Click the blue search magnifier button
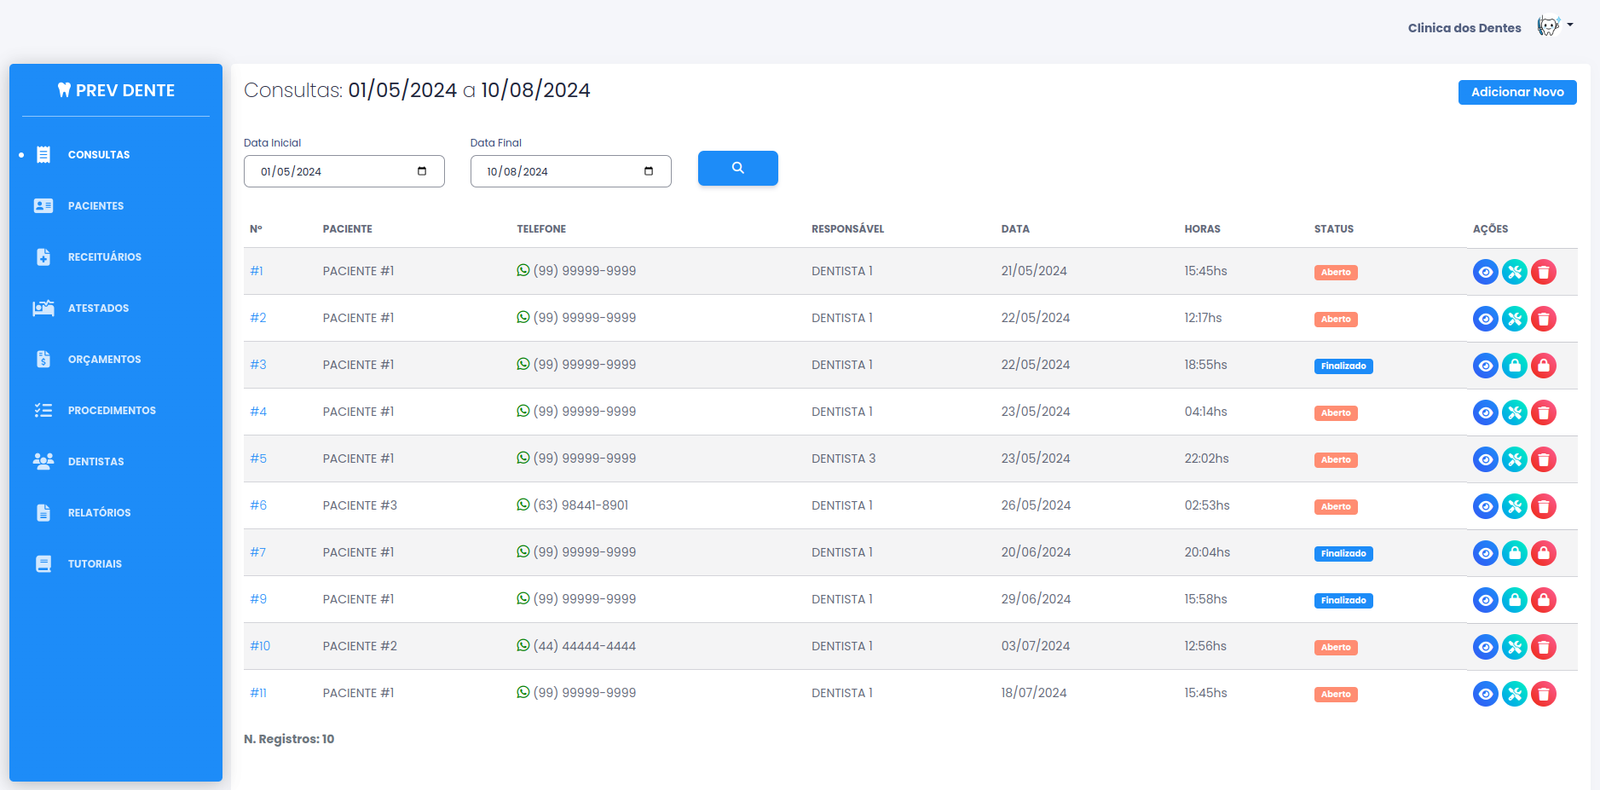1600x790 pixels. (737, 168)
